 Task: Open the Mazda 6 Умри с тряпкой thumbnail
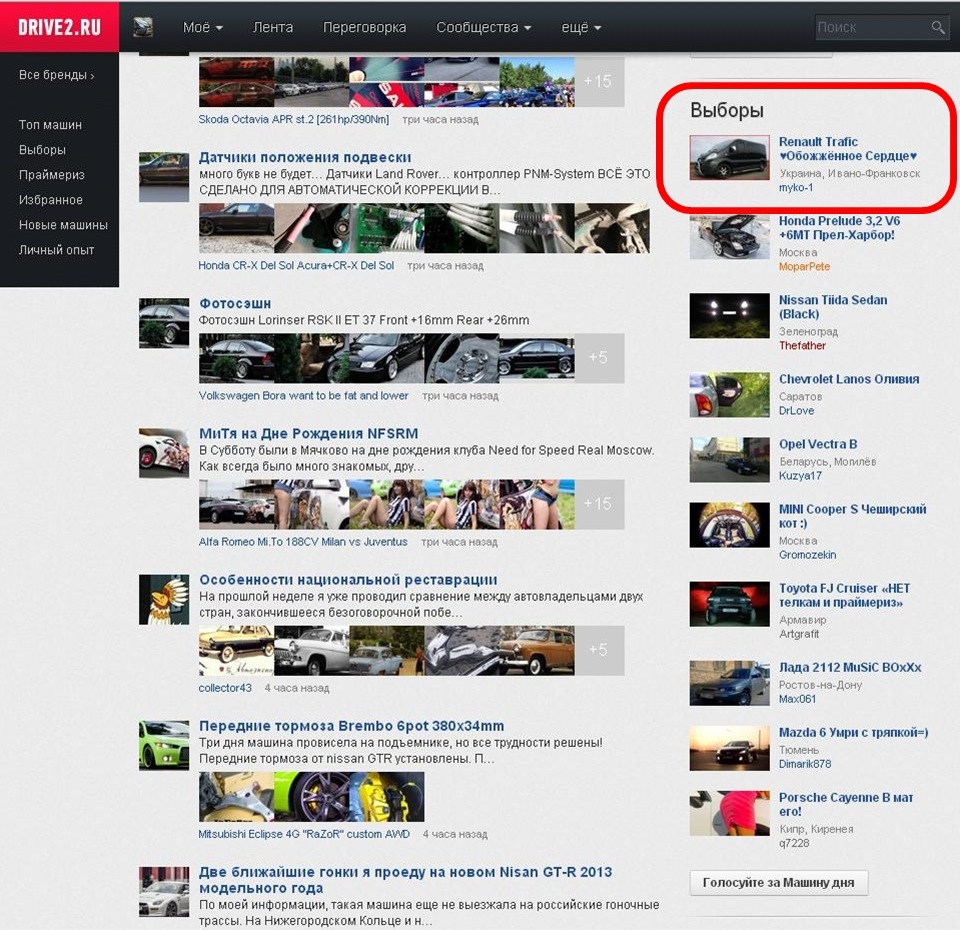pyautogui.click(x=729, y=748)
